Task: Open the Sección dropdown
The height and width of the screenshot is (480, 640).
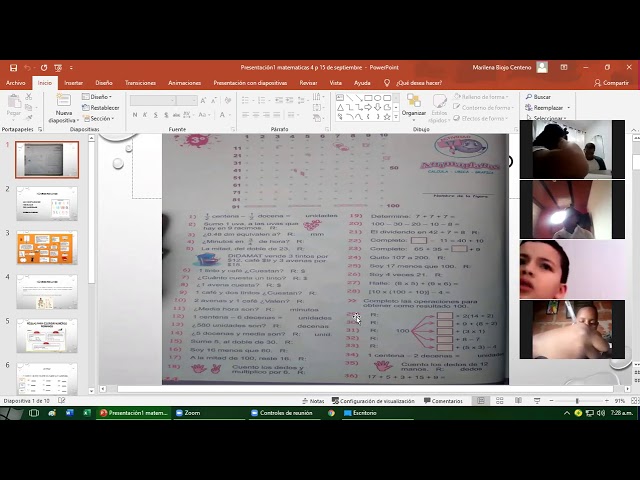Action: coord(98,118)
